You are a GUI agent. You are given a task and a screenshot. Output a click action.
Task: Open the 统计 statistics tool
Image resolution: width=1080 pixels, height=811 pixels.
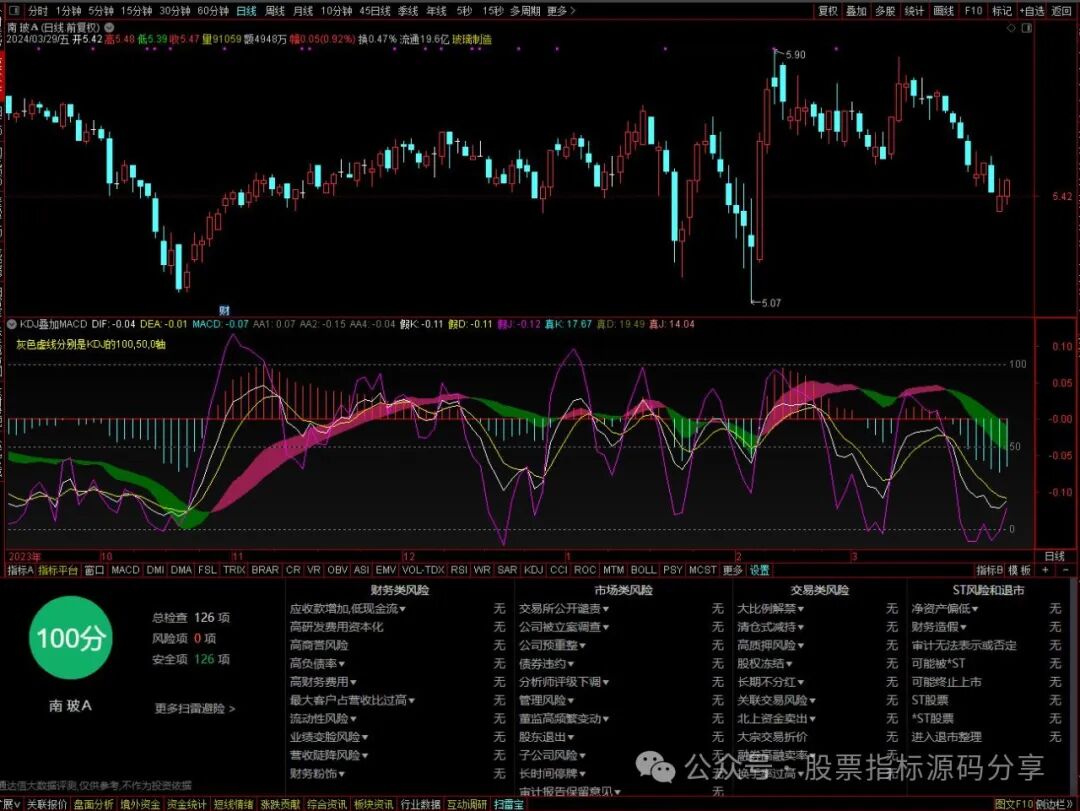coord(914,11)
